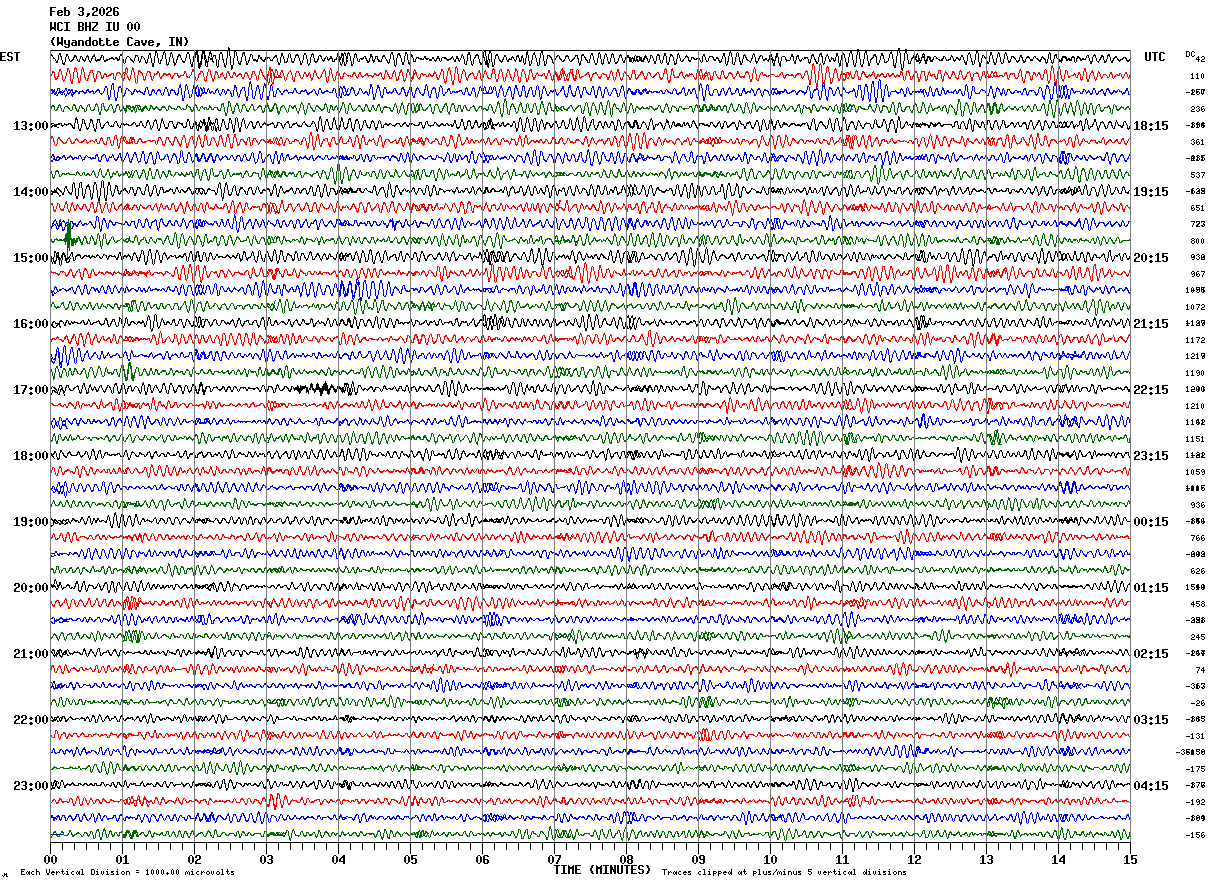Select the 19:00 EST row label
This screenshot has width=1210, height=886.
click(31, 522)
